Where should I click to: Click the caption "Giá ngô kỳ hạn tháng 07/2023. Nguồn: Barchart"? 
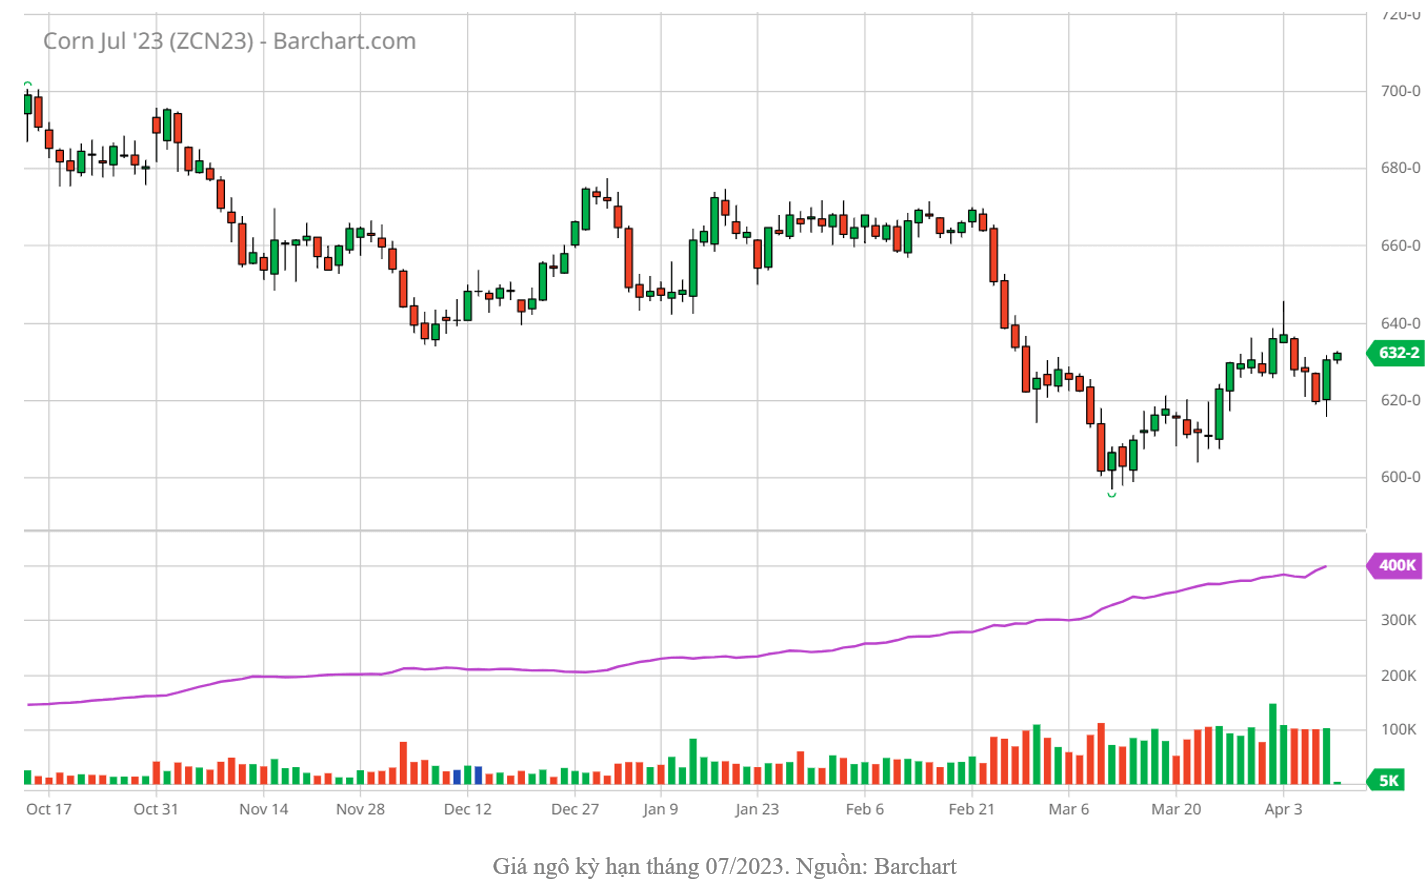click(725, 866)
